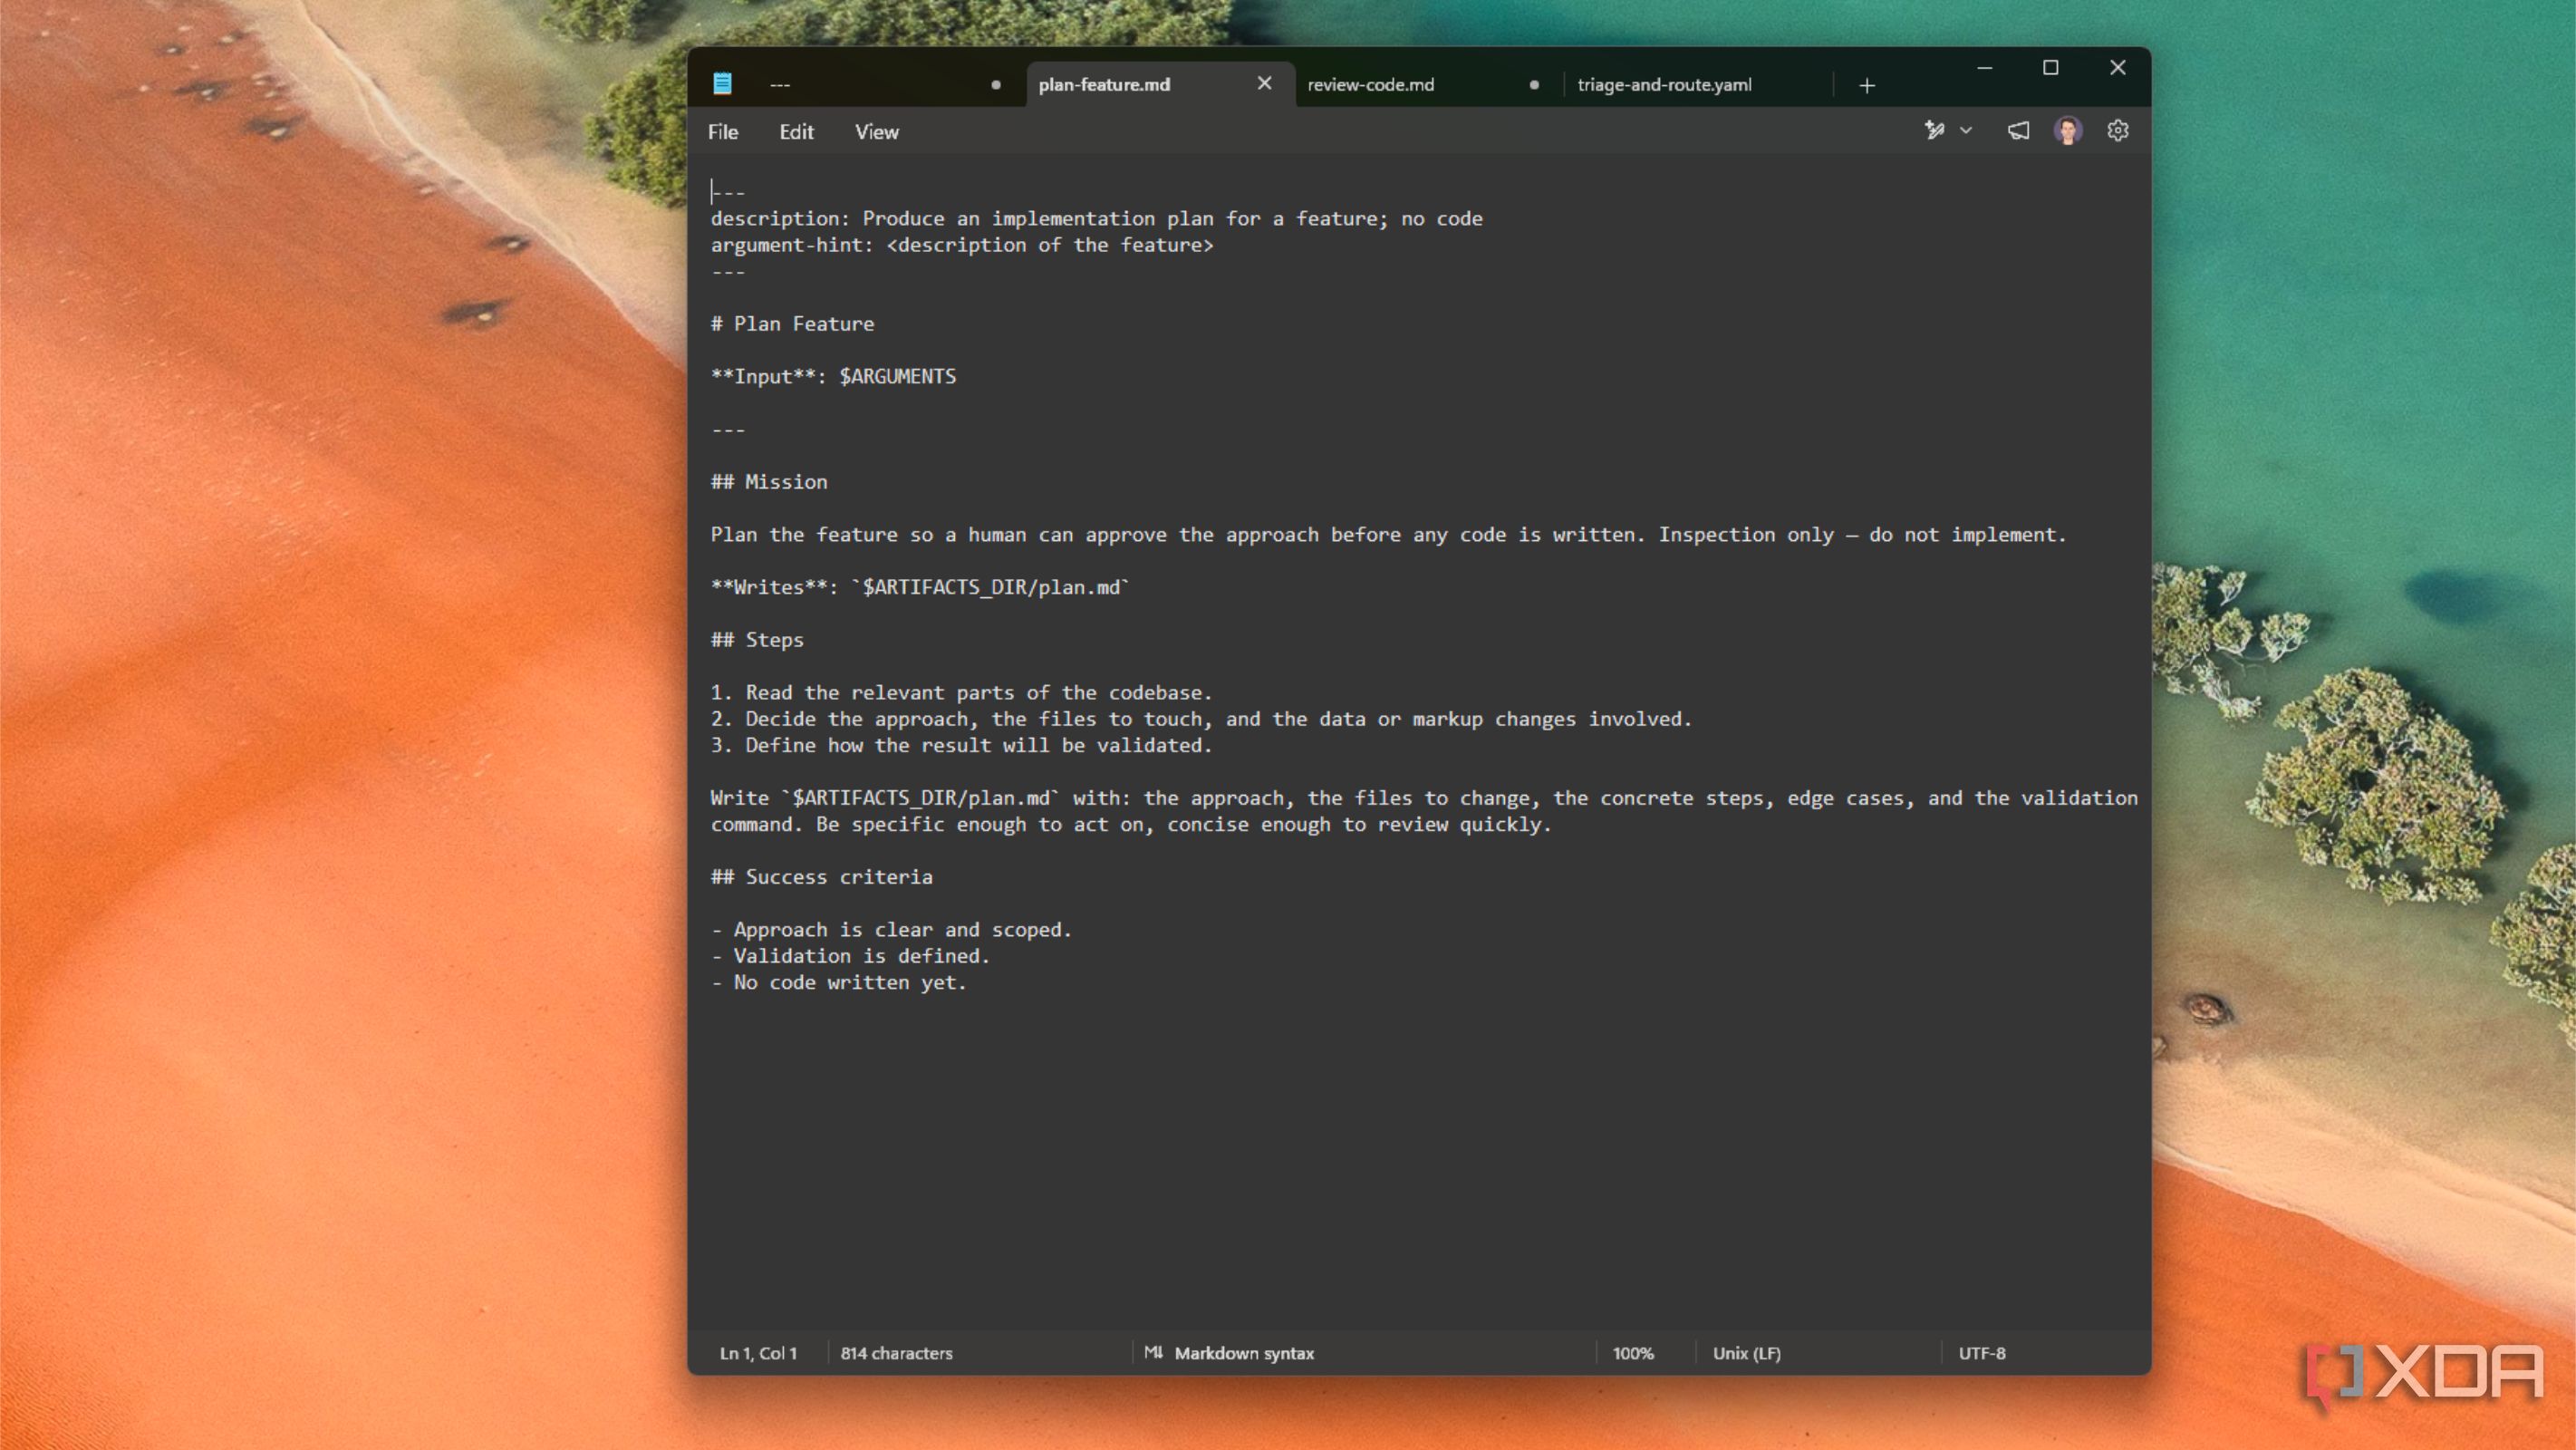
Task: Click the '**Input**: $ARGUMENTS' line
Action: tap(833, 377)
